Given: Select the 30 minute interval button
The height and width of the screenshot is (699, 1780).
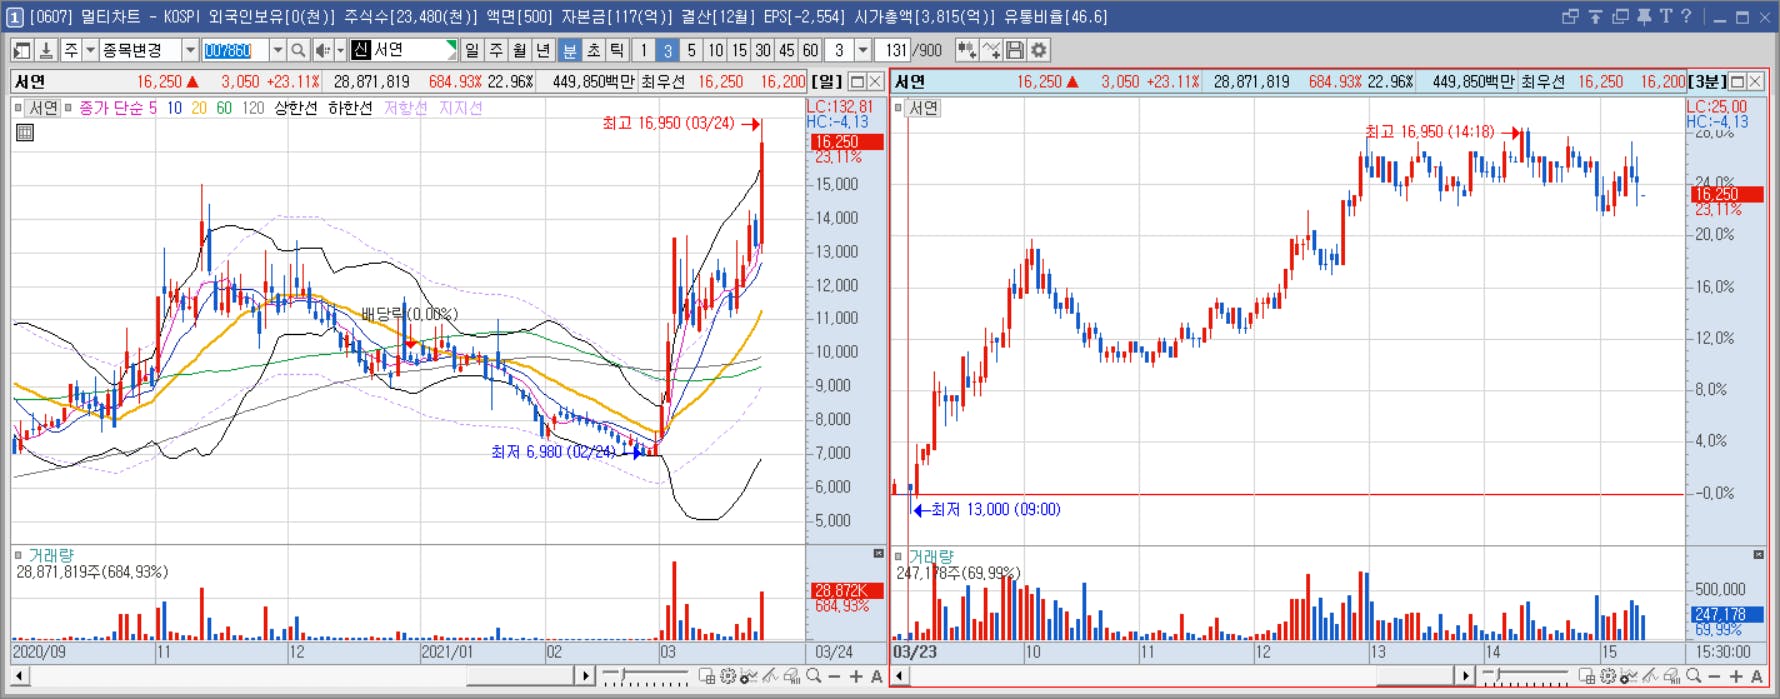Looking at the screenshot, I should pos(763,50).
